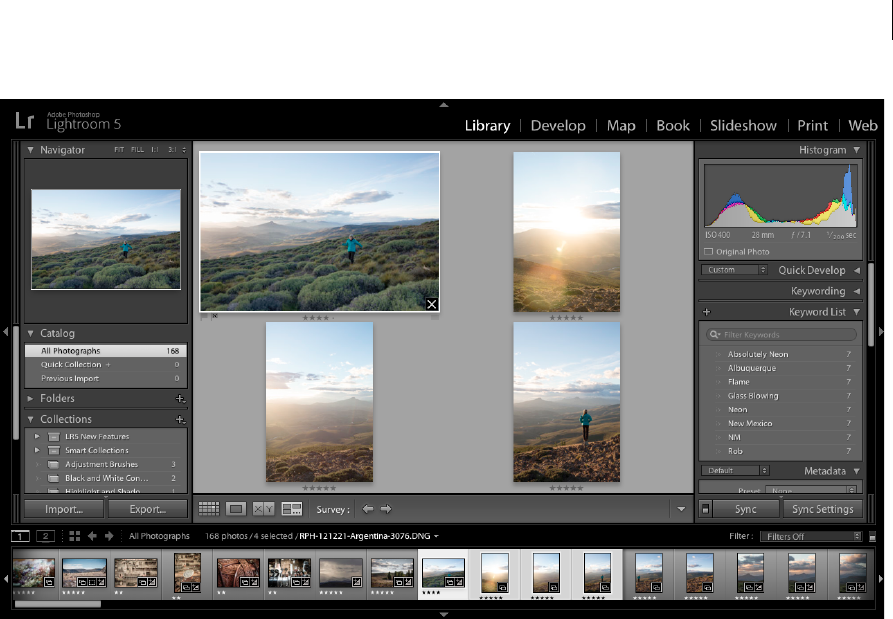Open the Map module

coord(621,125)
